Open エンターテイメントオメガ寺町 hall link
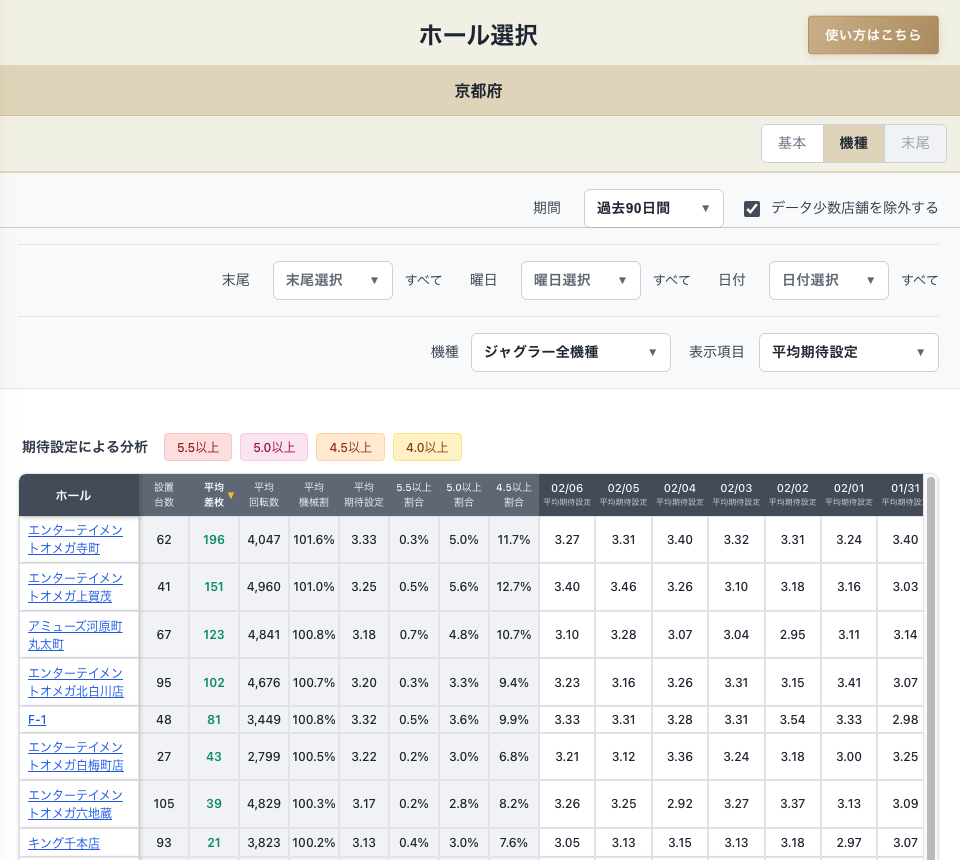960x860 pixels. [x=76, y=539]
